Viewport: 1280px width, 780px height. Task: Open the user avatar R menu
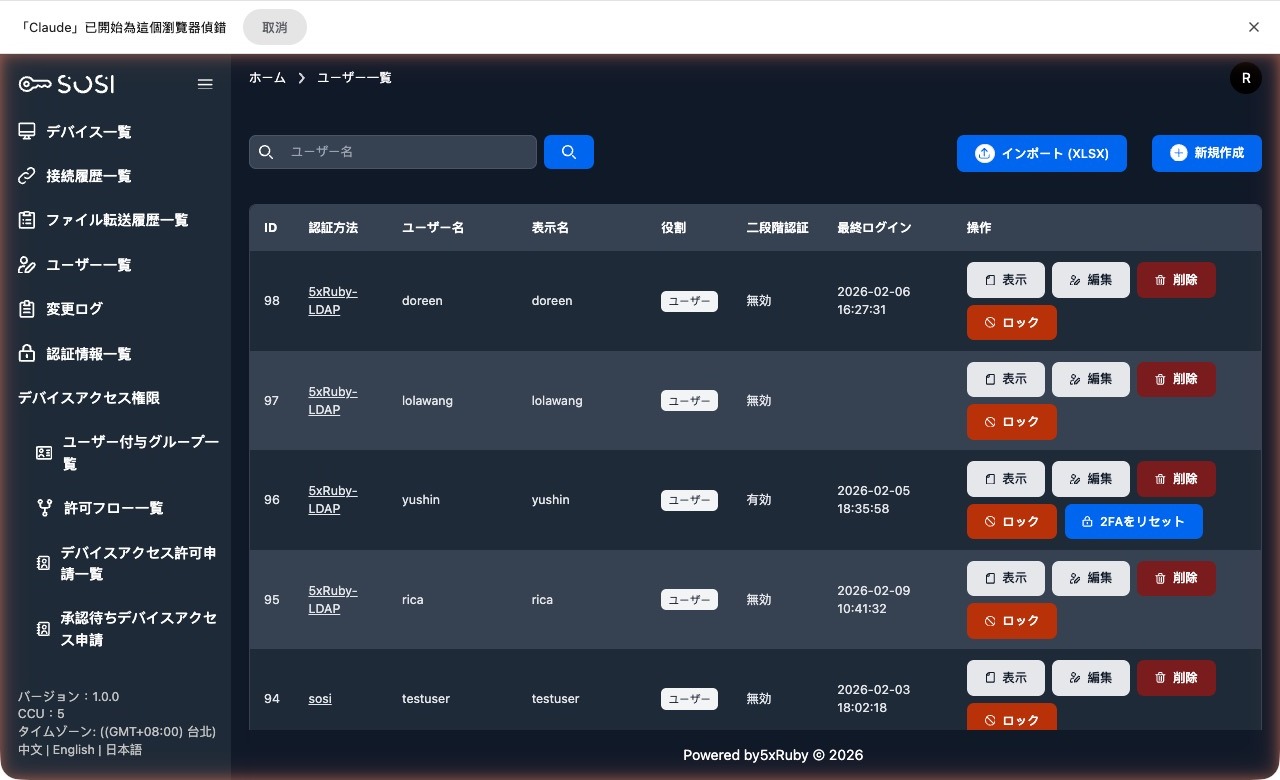pyautogui.click(x=1245, y=78)
